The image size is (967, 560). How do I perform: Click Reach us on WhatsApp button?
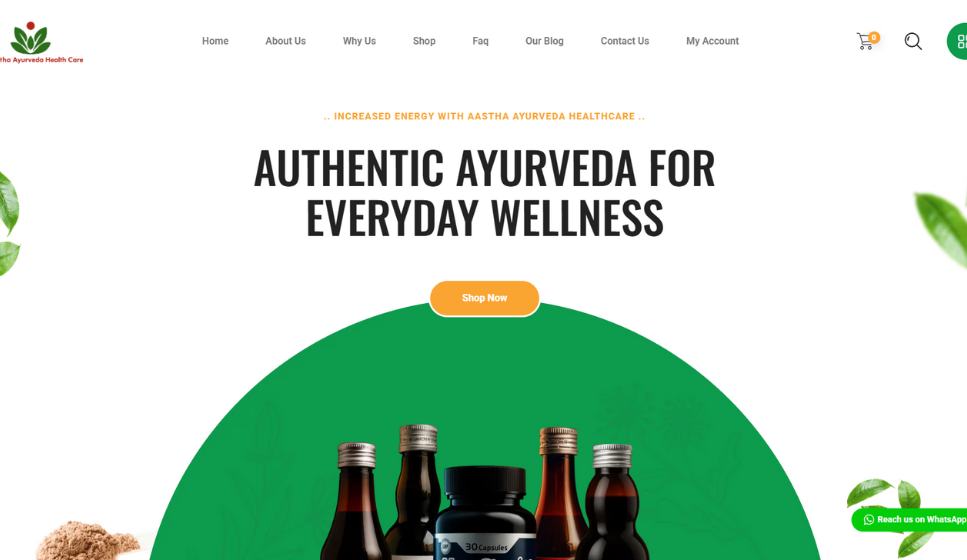pos(909,520)
